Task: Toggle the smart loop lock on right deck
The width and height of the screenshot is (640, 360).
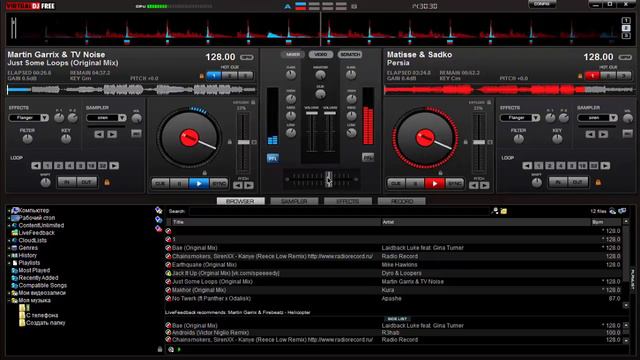Action: tap(598, 182)
